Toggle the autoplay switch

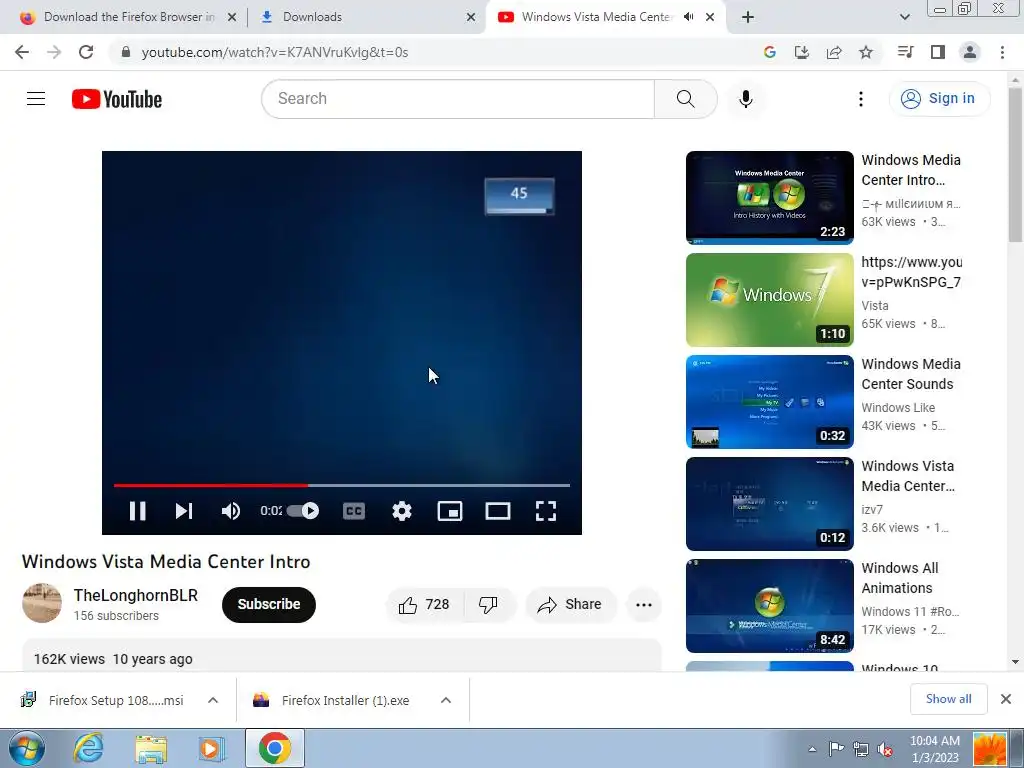point(303,511)
